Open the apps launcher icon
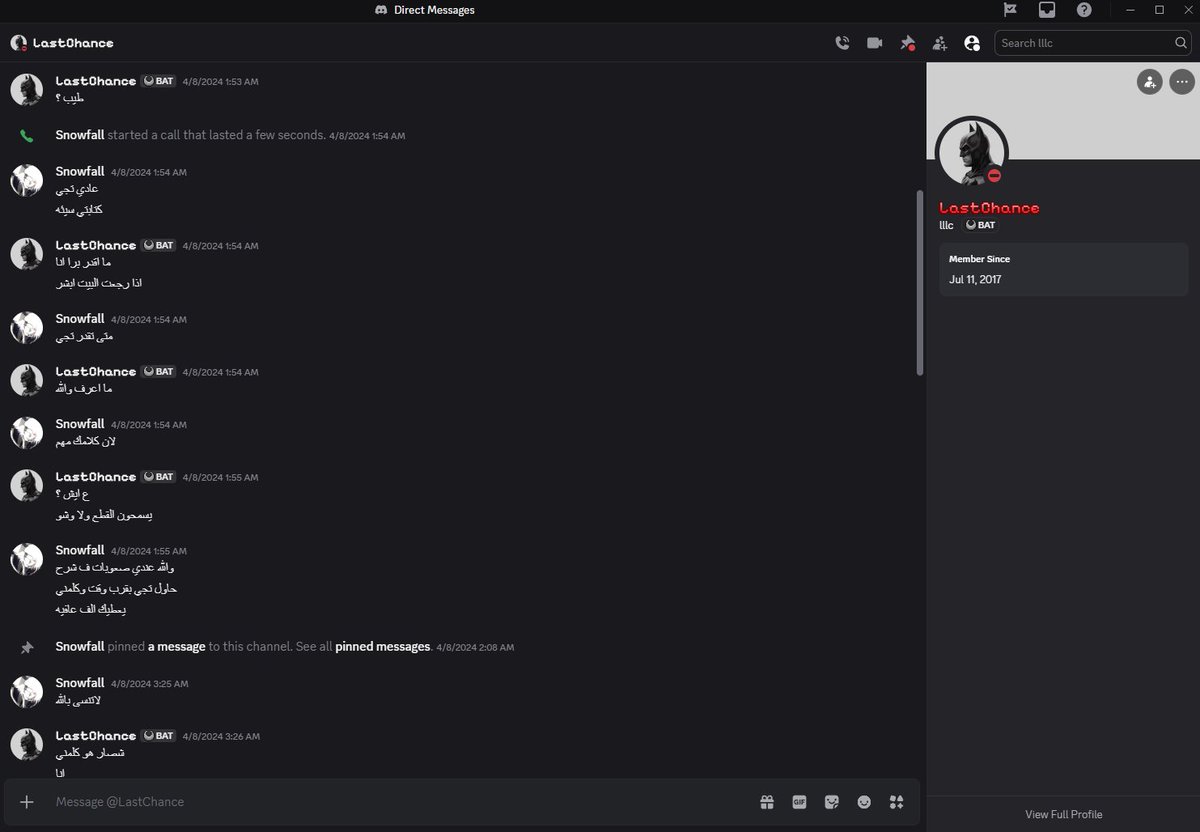The height and width of the screenshot is (832, 1200). [896, 802]
